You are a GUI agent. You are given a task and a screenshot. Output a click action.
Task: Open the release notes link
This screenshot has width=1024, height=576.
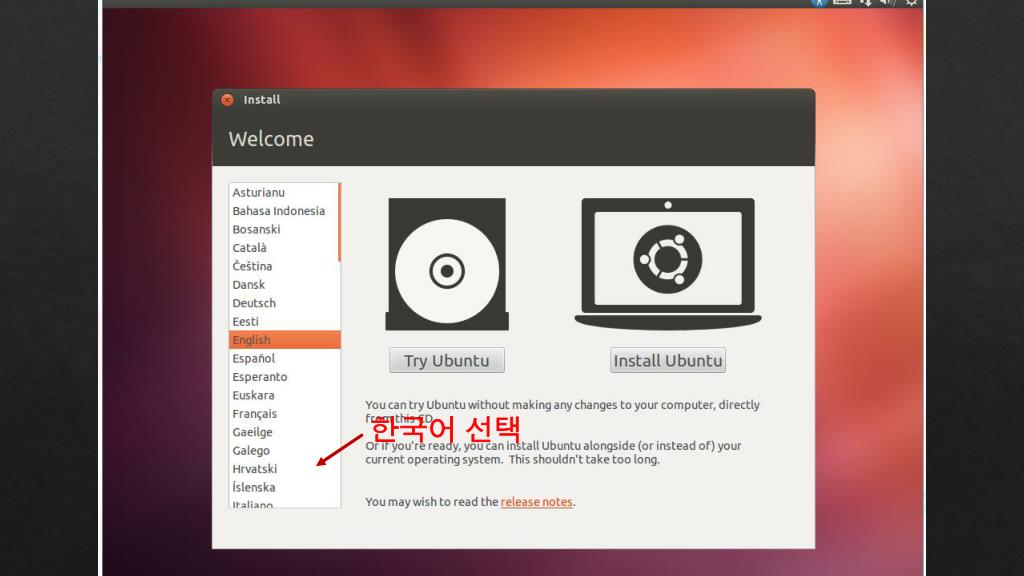(x=536, y=502)
